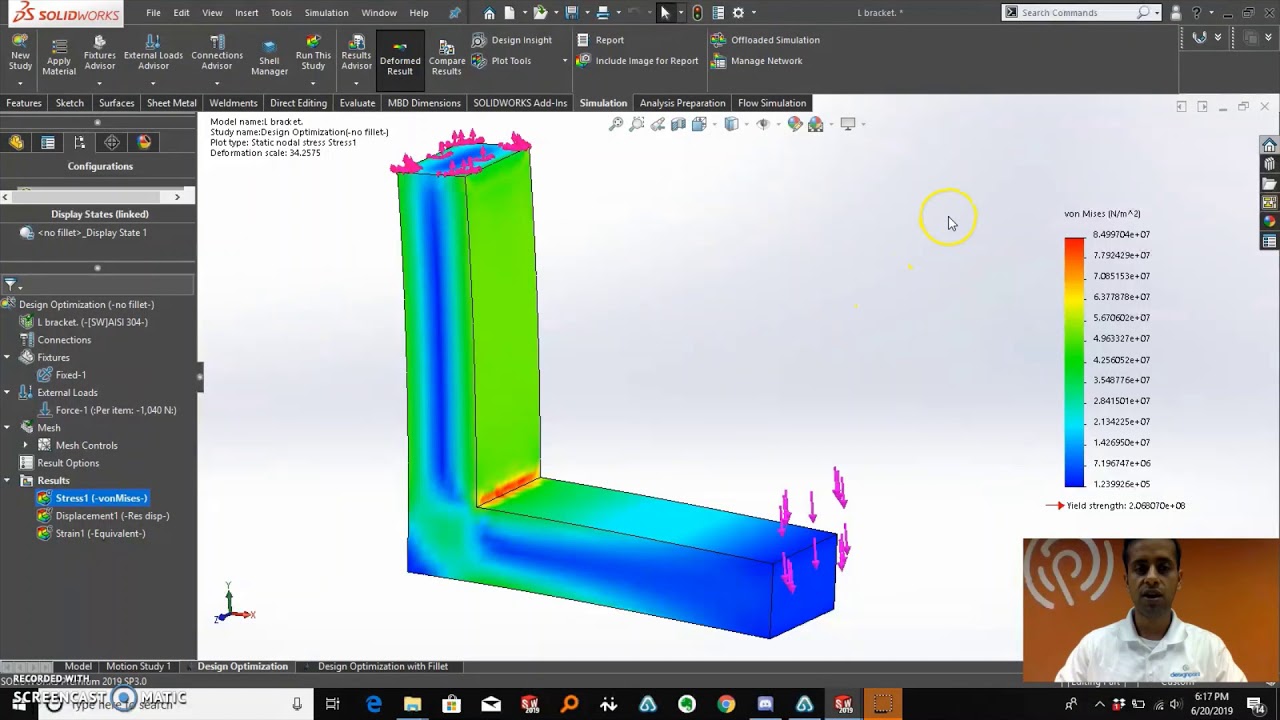Launch the Fixtures Advisor
Screen dimensions: 1280x720
(x=99, y=54)
